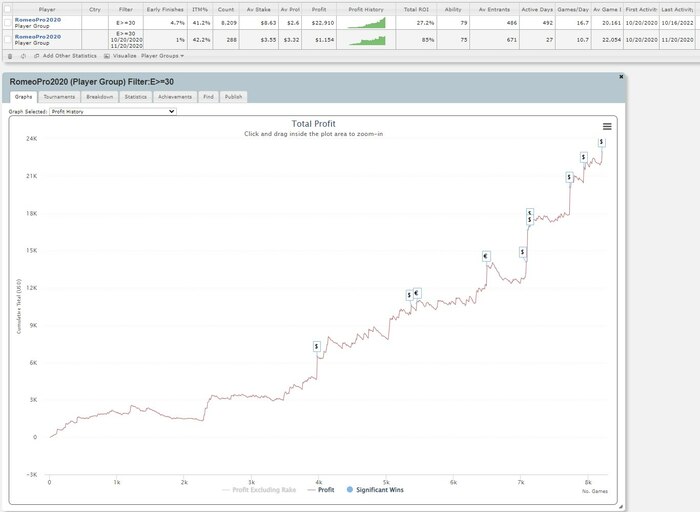This screenshot has width=700, height=512.
Task: Click the 85% Total ROI cell
Action: tap(416, 40)
